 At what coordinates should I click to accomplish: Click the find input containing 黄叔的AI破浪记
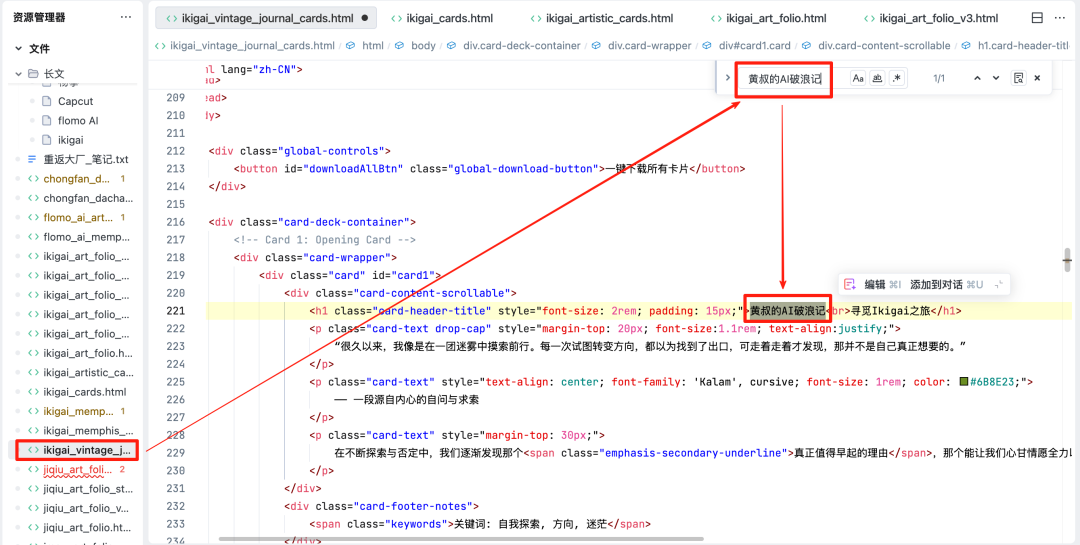click(x=785, y=79)
